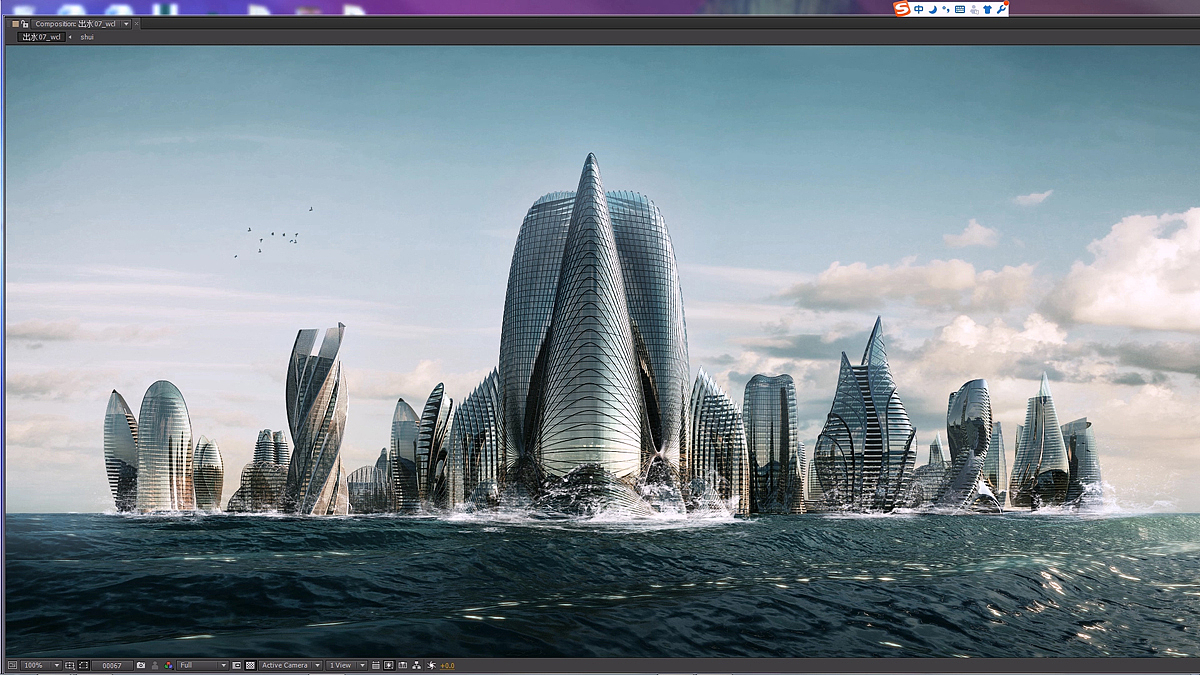This screenshot has width=1200, height=675.
Task: Open the grid and guide options icon
Action: (x=70, y=665)
